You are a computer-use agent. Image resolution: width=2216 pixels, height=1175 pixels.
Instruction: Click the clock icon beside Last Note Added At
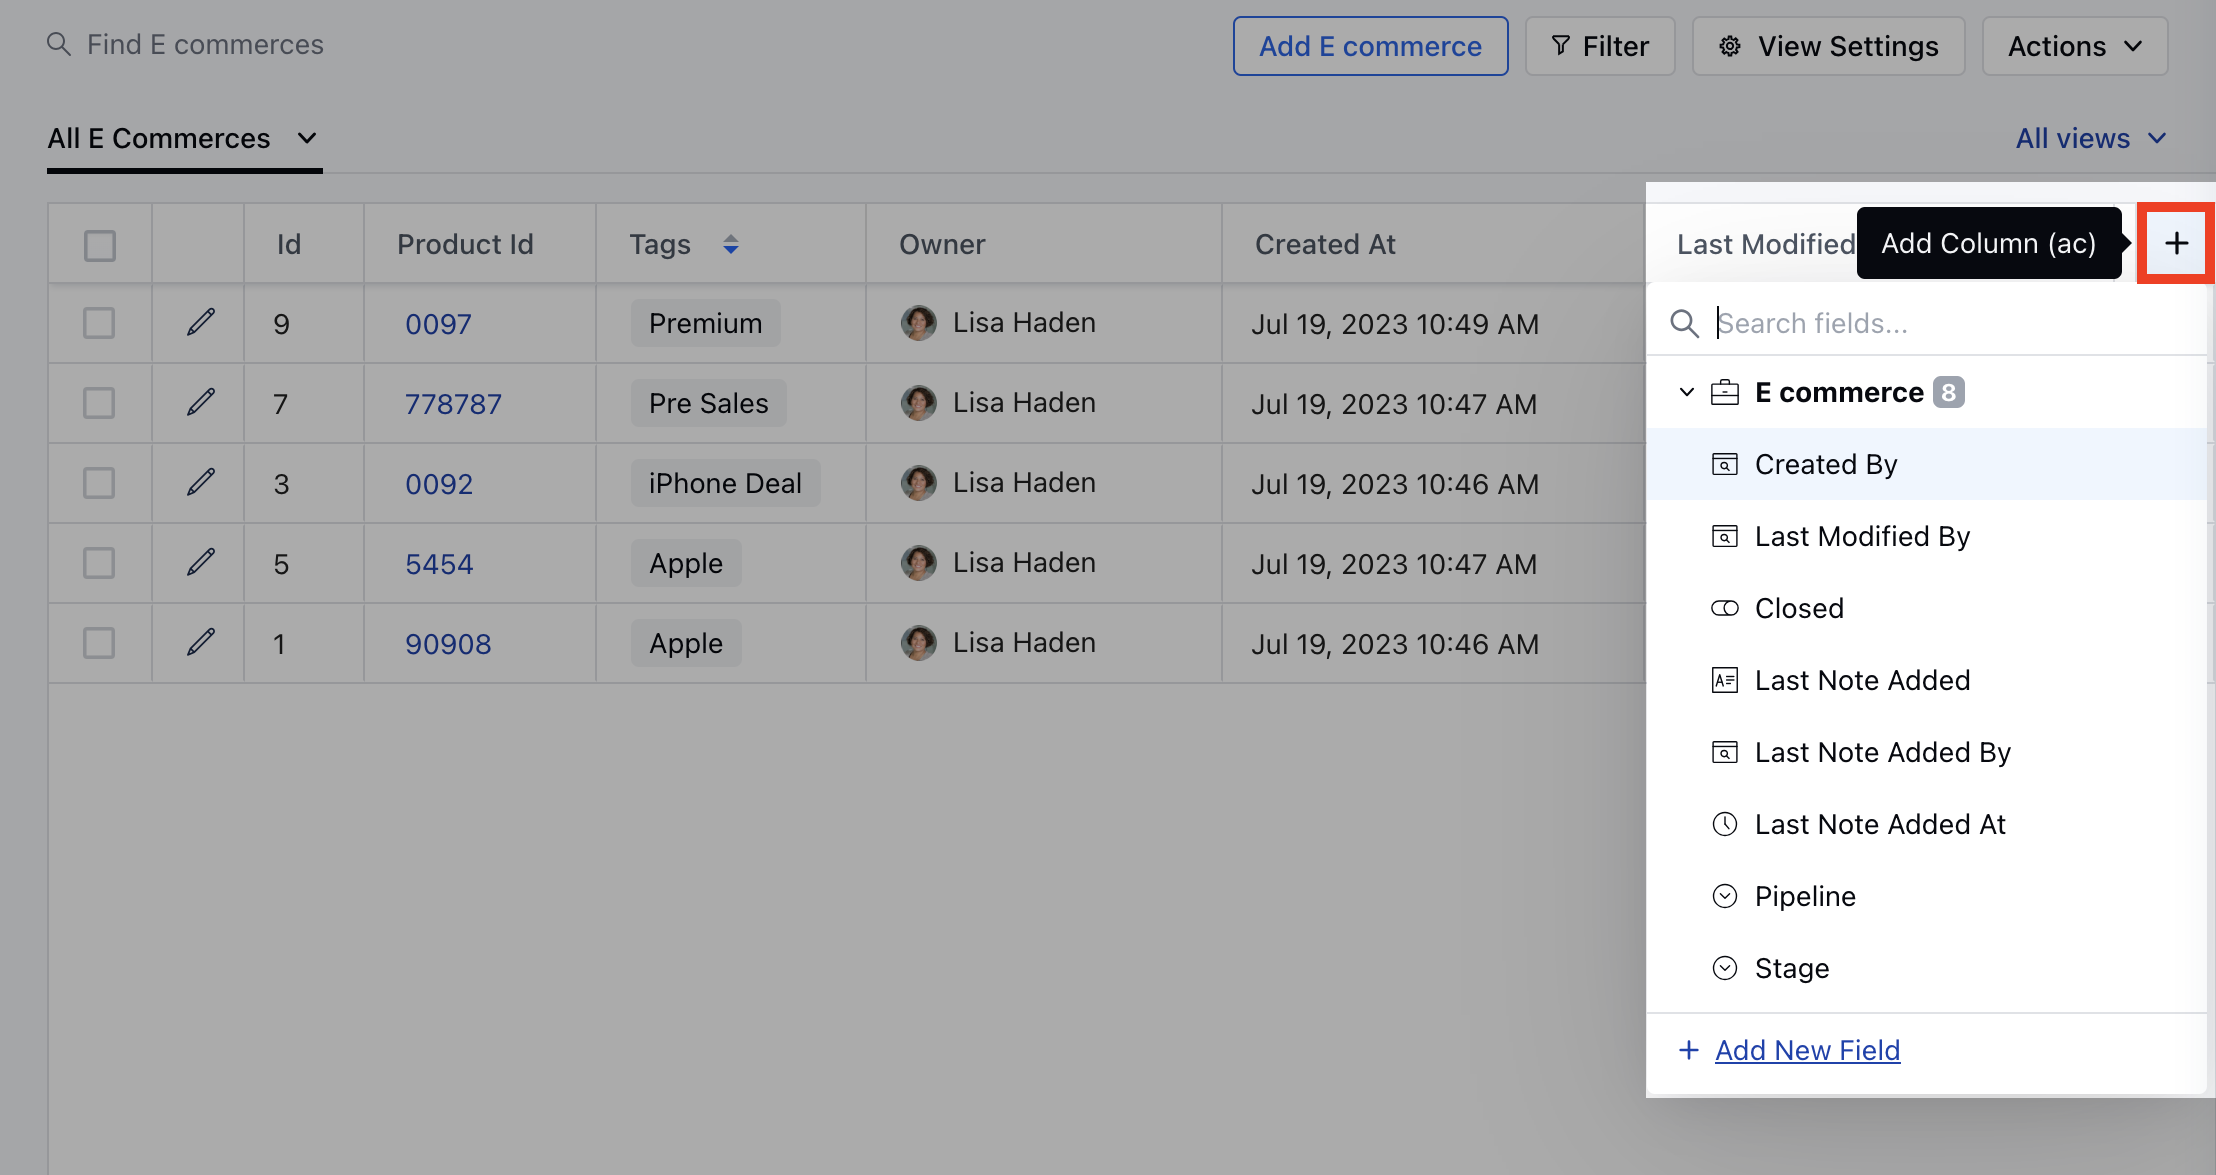tap(1725, 824)
